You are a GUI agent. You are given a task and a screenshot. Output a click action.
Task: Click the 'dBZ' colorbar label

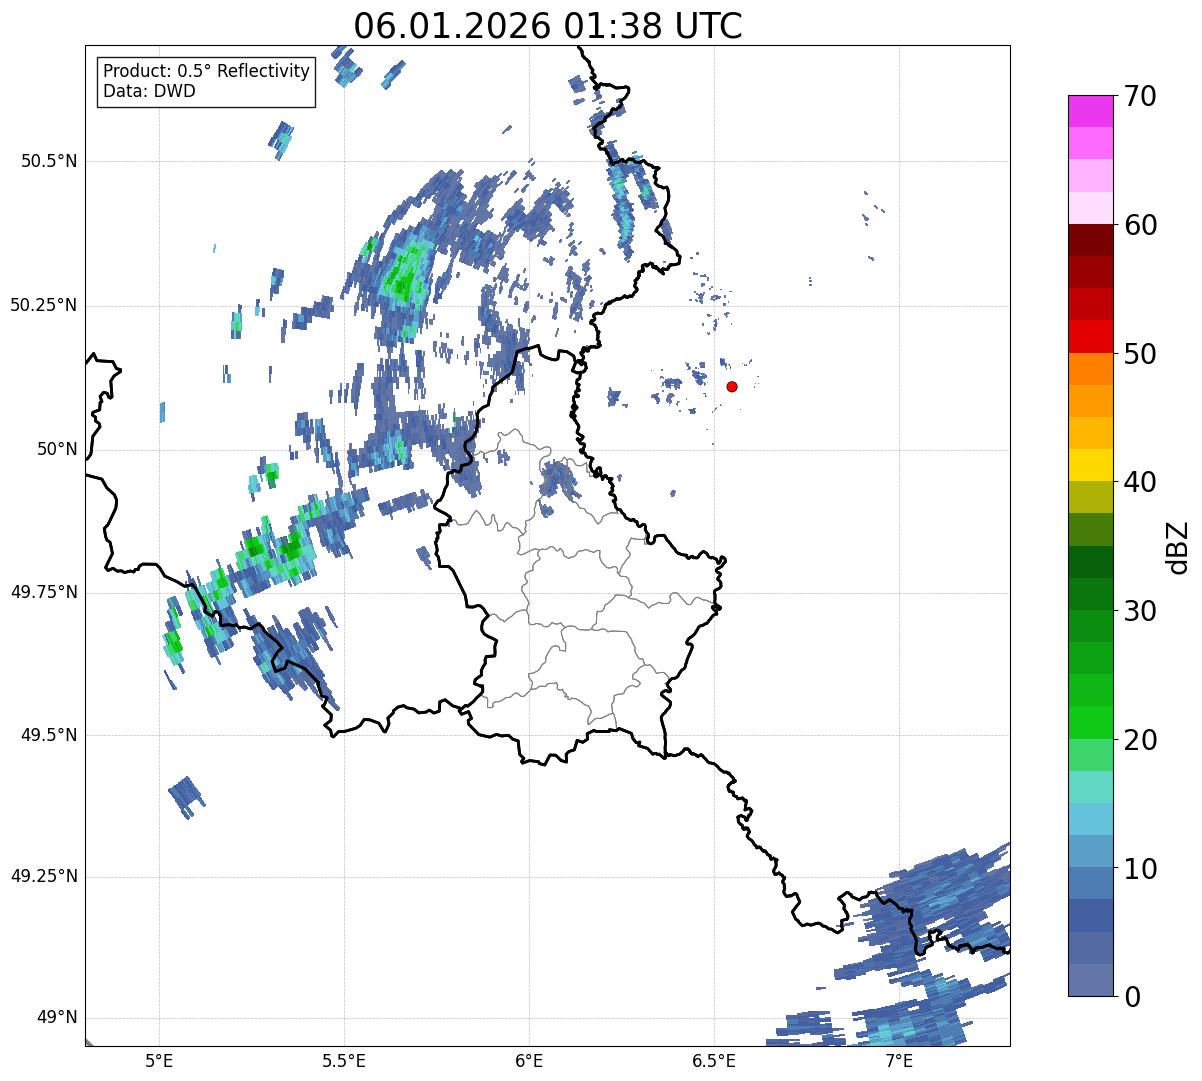(x=1179, y=546)
